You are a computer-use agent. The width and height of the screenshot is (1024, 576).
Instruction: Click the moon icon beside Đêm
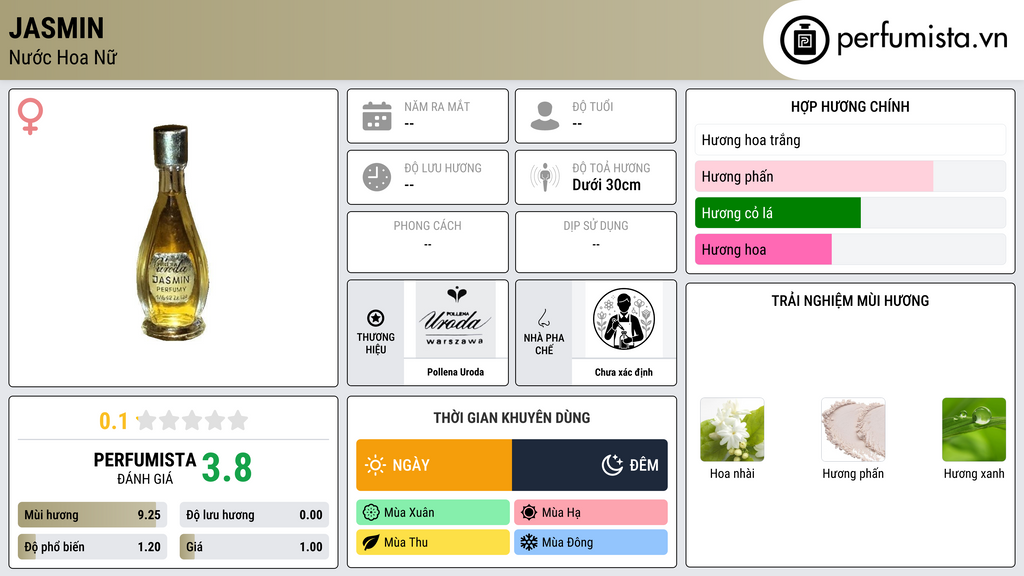pos(612,465)
